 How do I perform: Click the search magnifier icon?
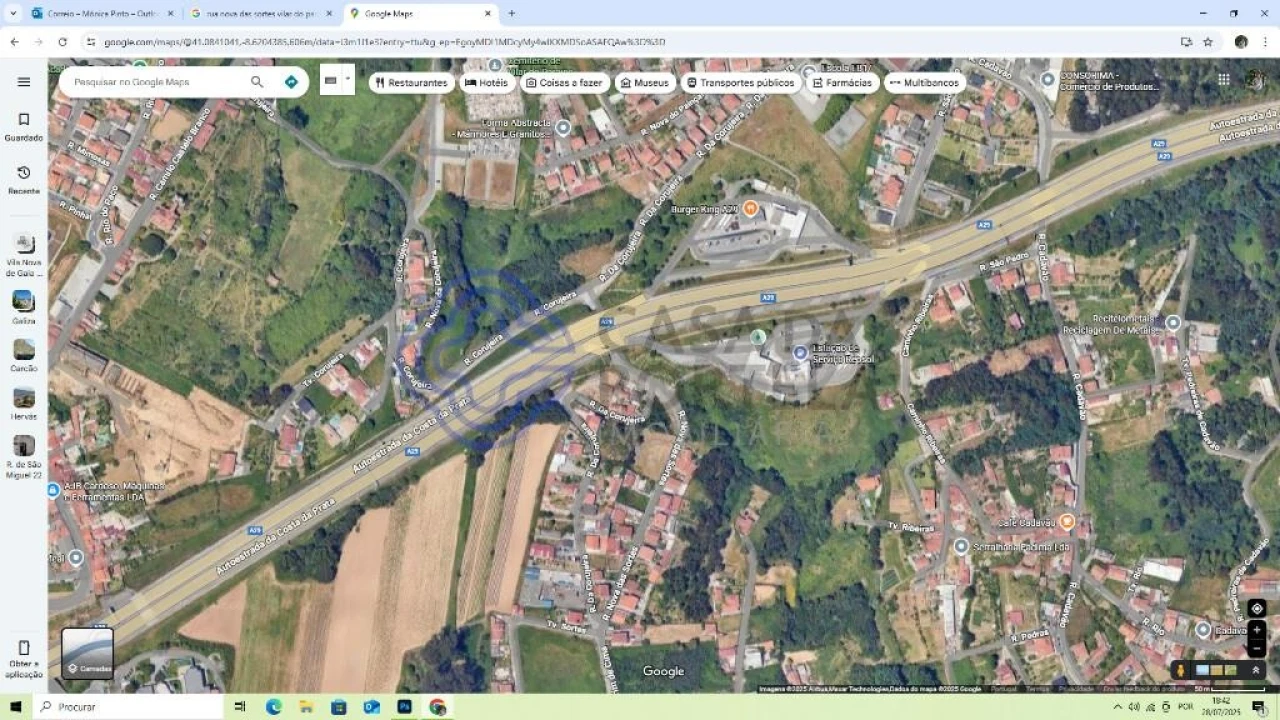point(257,82)
